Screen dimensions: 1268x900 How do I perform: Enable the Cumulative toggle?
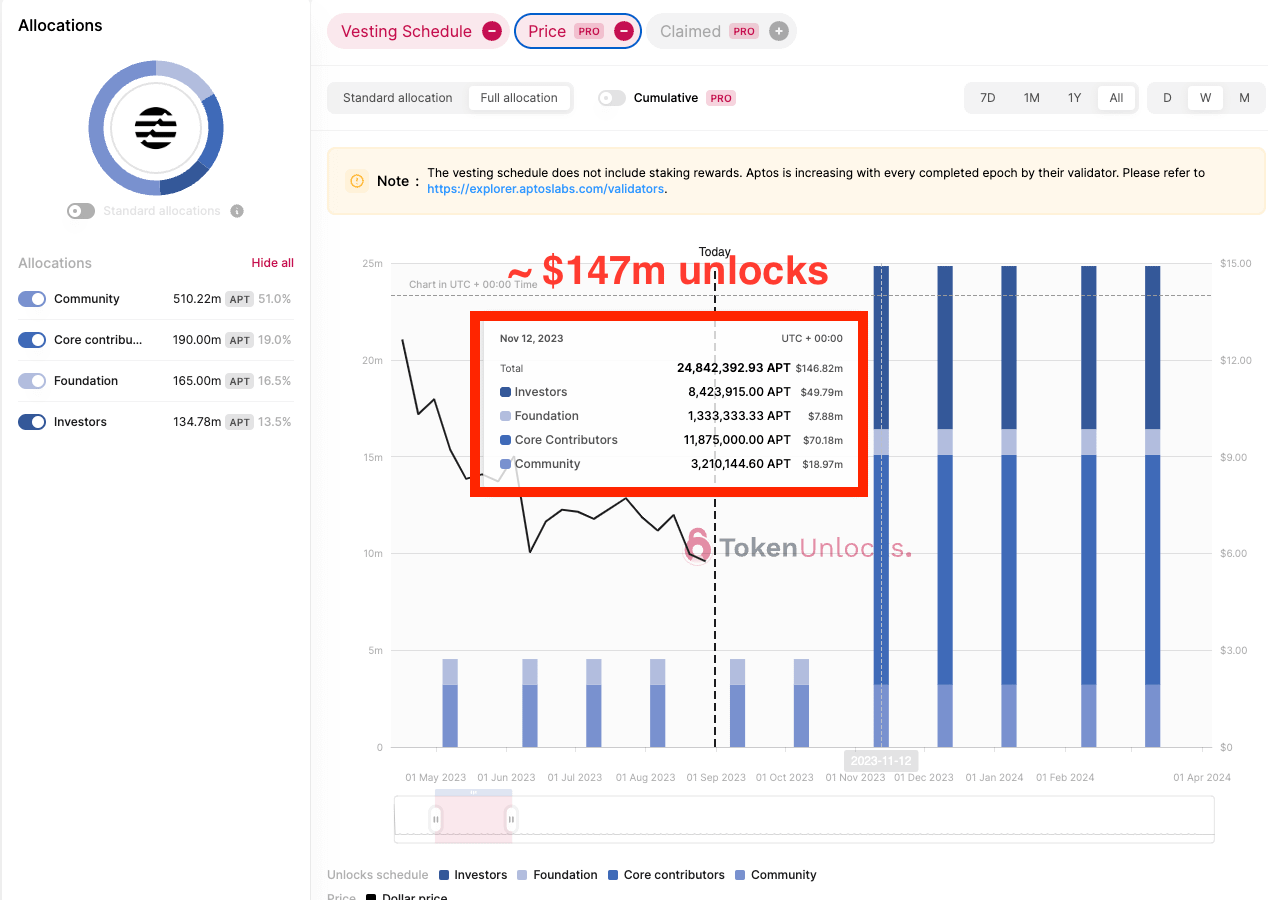[x=612, y=98]
